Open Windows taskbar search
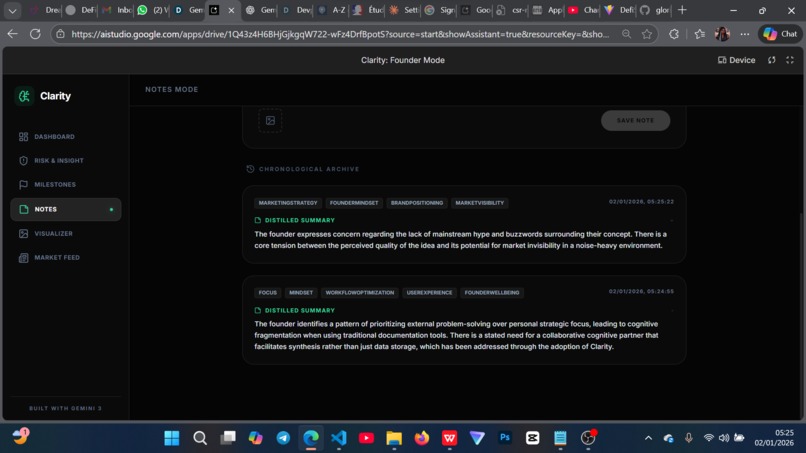Viewport: 806px width, 453px height. coord(200,438)
